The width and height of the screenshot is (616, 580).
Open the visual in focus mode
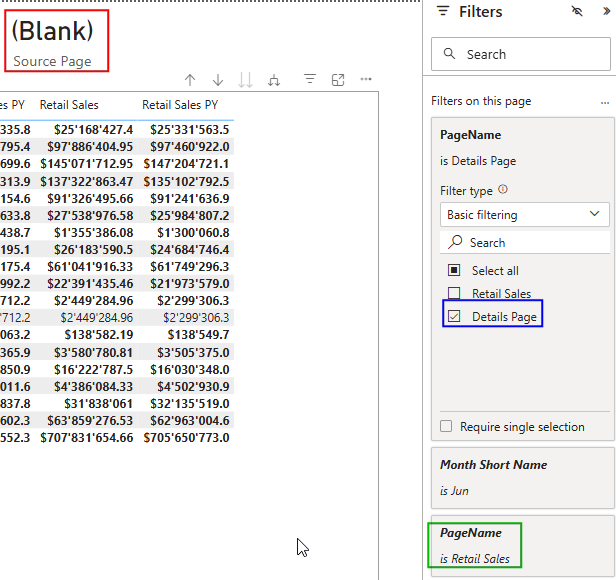pyautogui.click(x=338, y=80)
